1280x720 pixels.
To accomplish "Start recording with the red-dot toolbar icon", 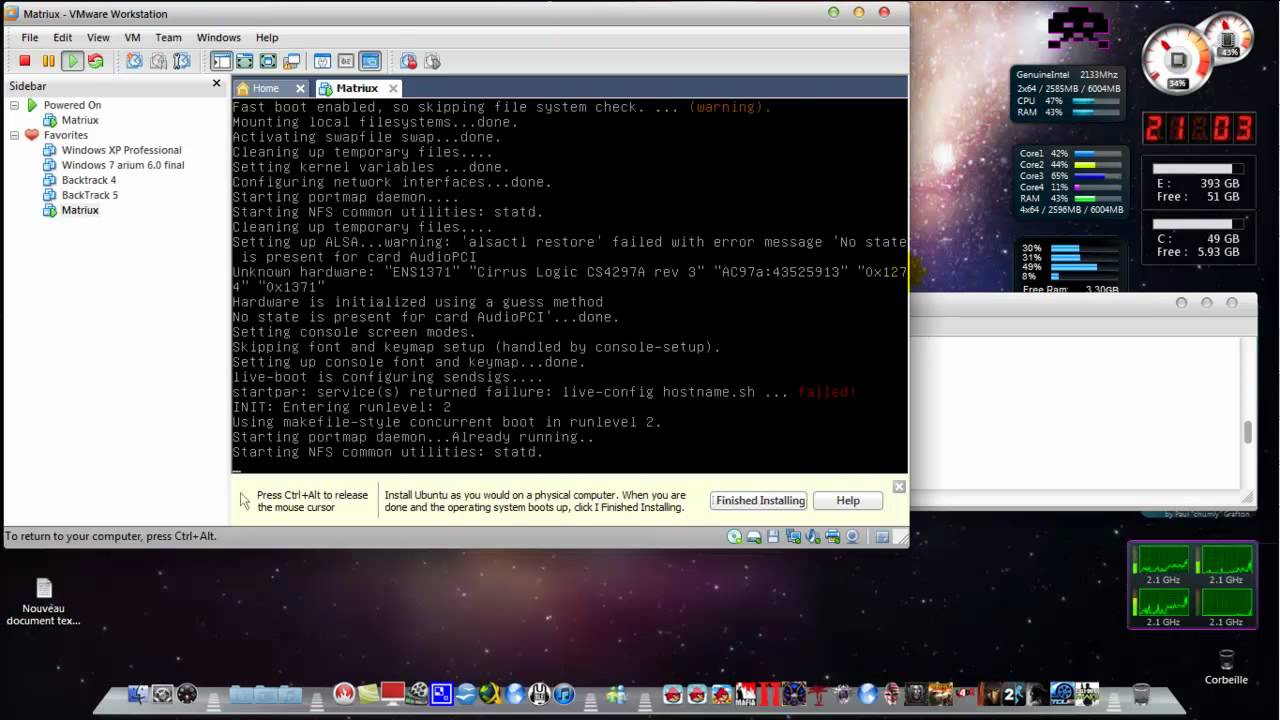I will 409,61.
